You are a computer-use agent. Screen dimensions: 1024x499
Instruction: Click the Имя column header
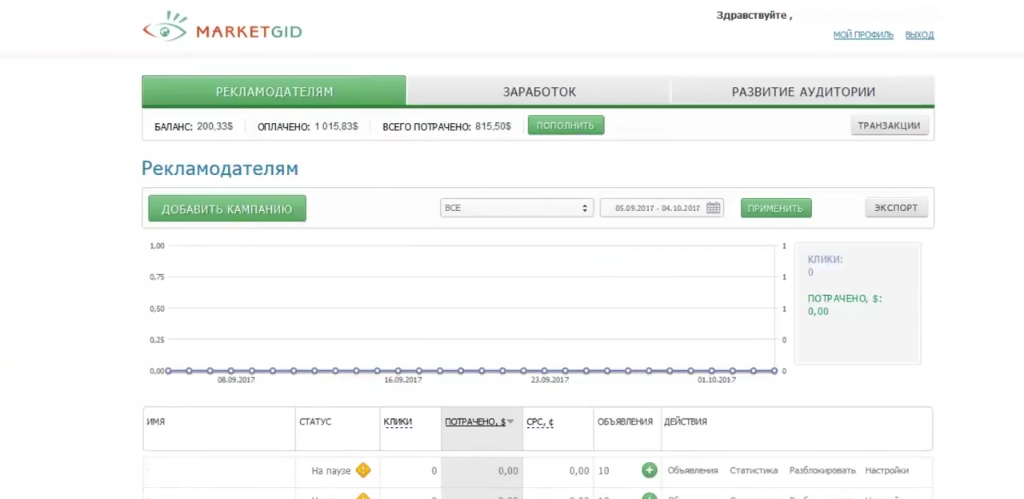(156, 422)
